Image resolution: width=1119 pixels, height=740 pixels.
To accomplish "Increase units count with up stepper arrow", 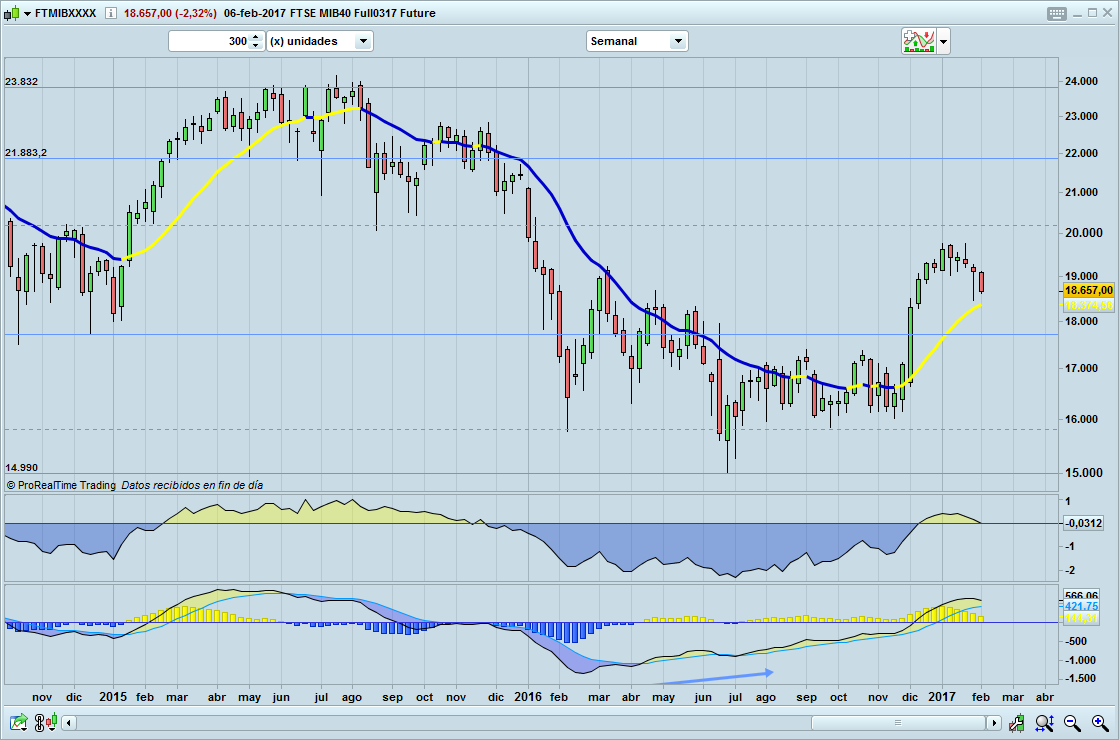I will pos(255,37).
